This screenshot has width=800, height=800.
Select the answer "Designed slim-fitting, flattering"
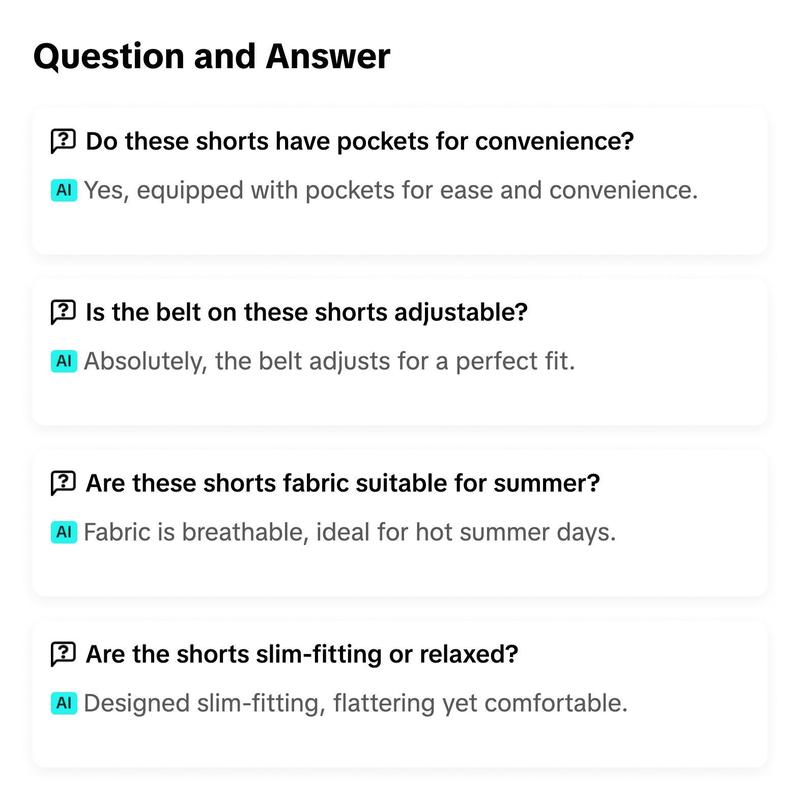[x=356, y=704]
